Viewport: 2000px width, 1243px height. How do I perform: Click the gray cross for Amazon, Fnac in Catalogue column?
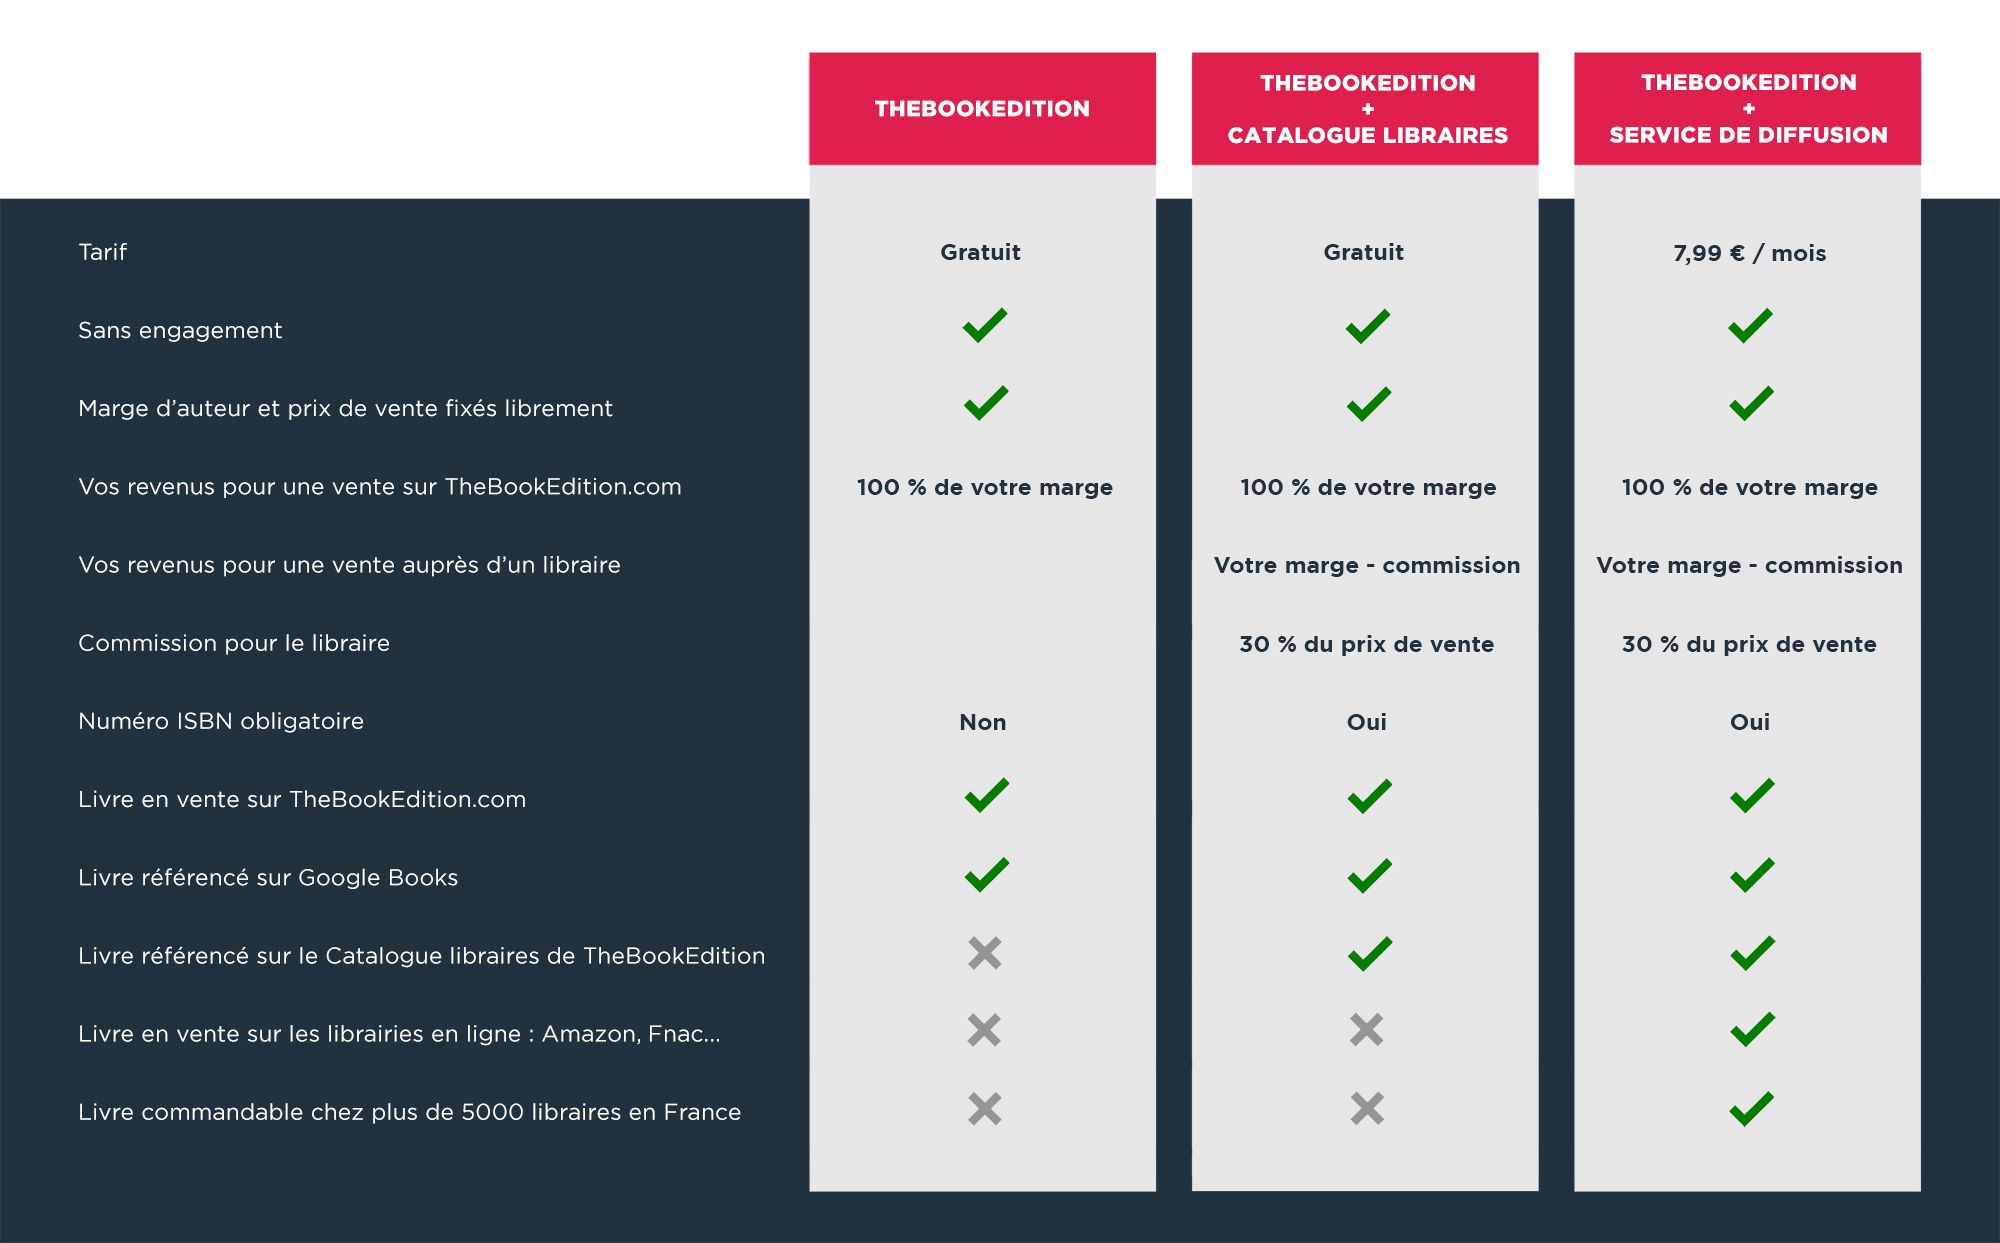(1367, 1030)
